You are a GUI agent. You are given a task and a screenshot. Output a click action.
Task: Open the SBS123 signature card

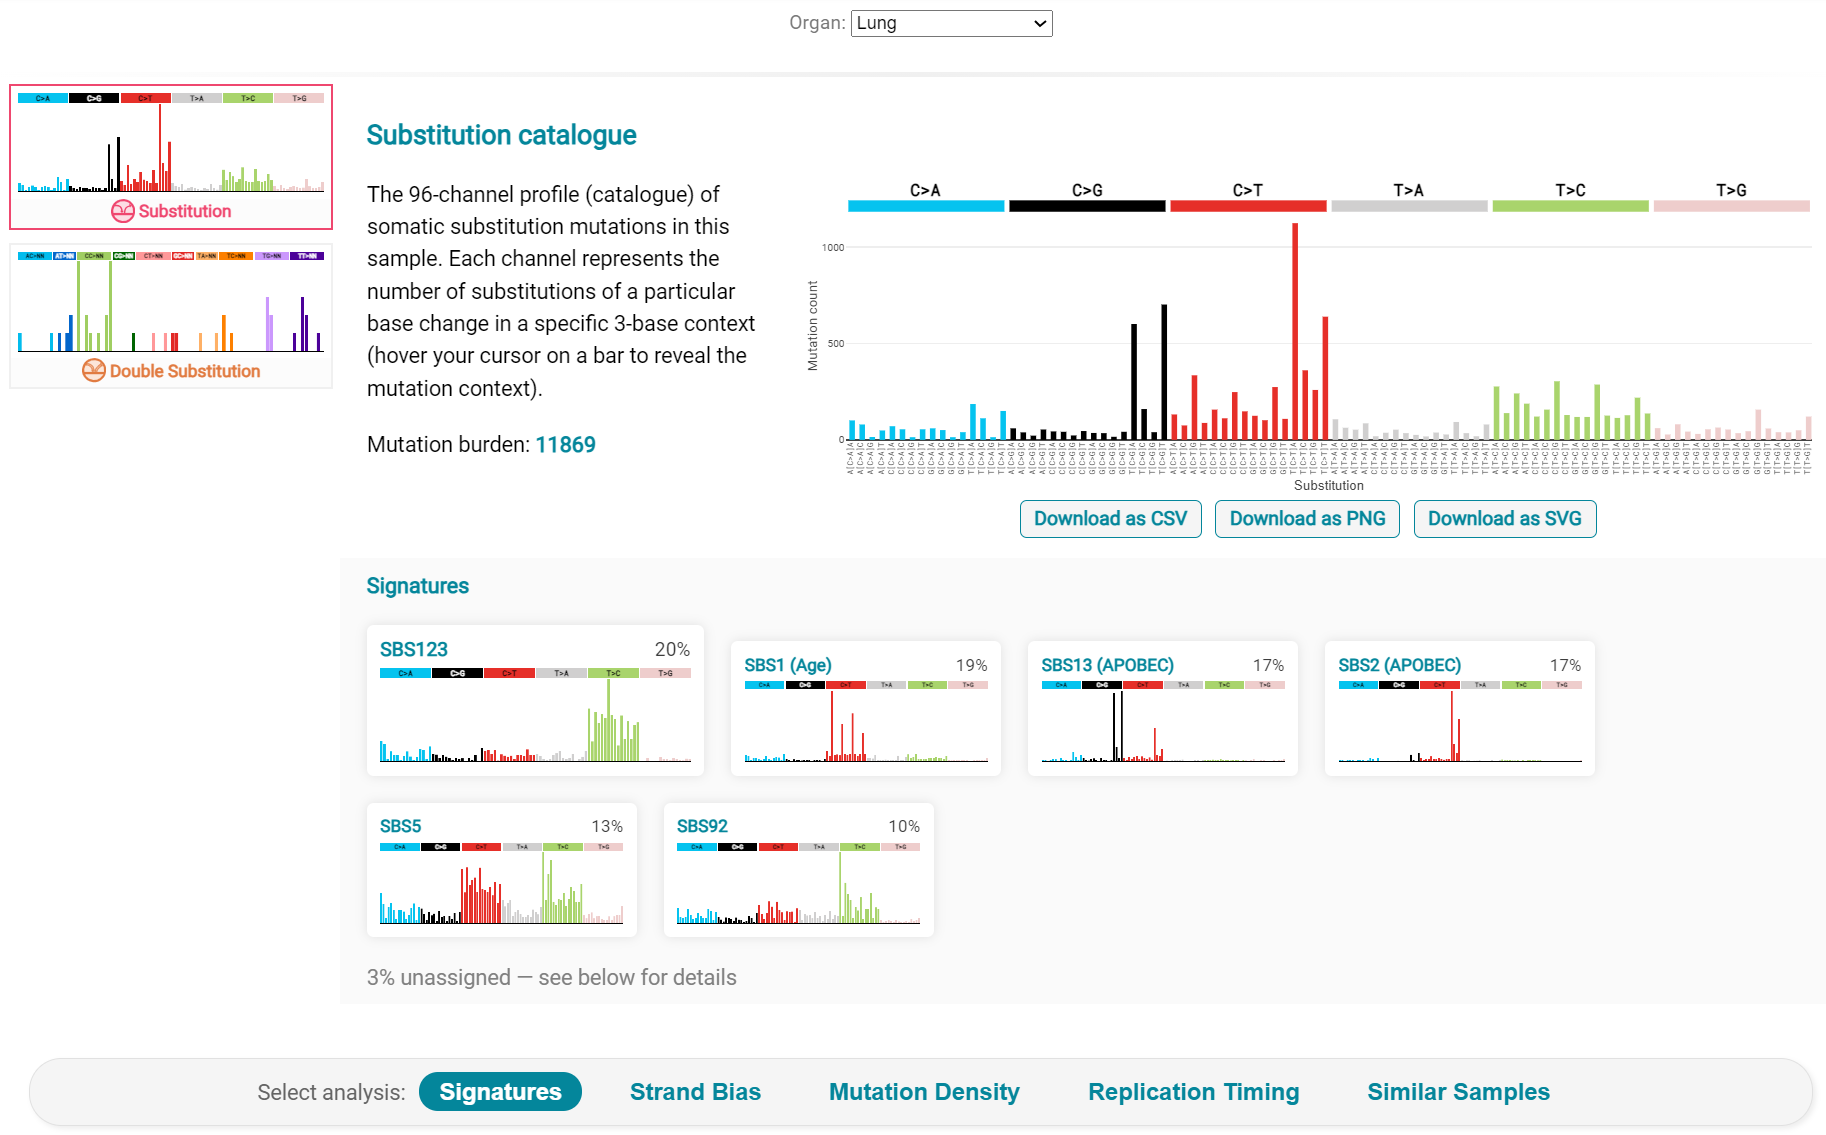pyautogui.click(x=535, y=701)
